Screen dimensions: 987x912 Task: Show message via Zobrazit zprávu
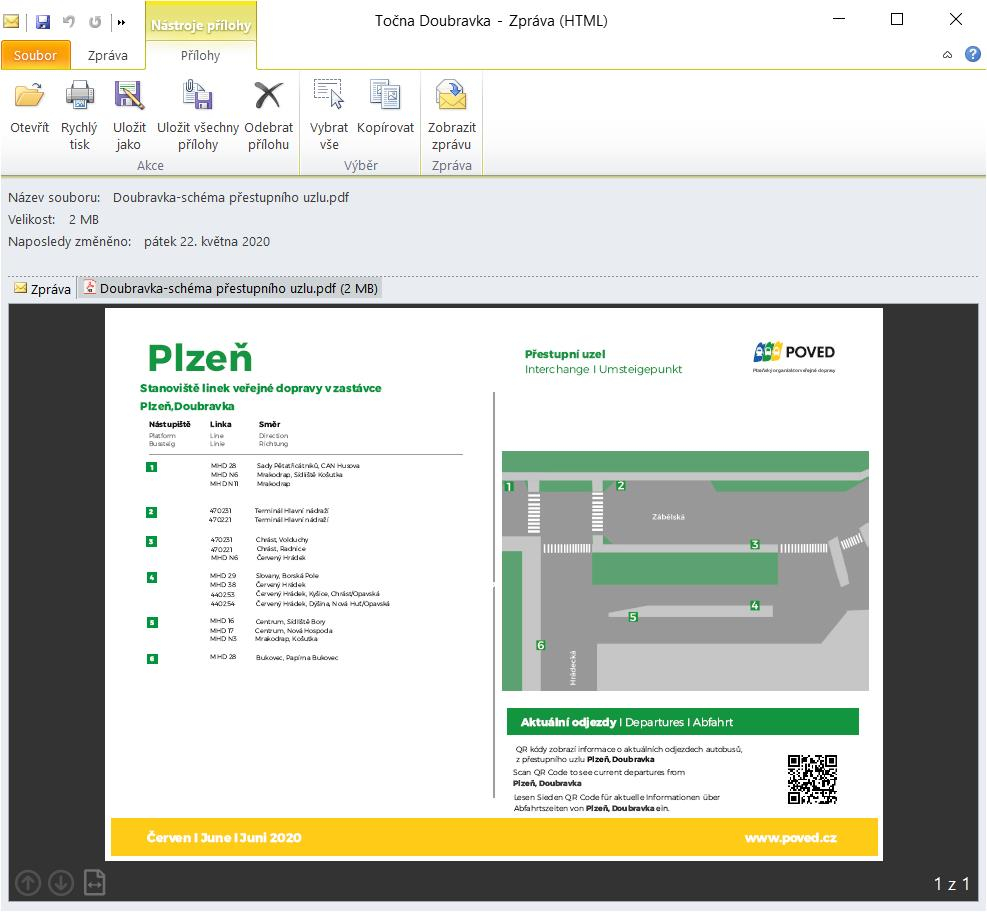pyautogui.click(x=451, y=115)
